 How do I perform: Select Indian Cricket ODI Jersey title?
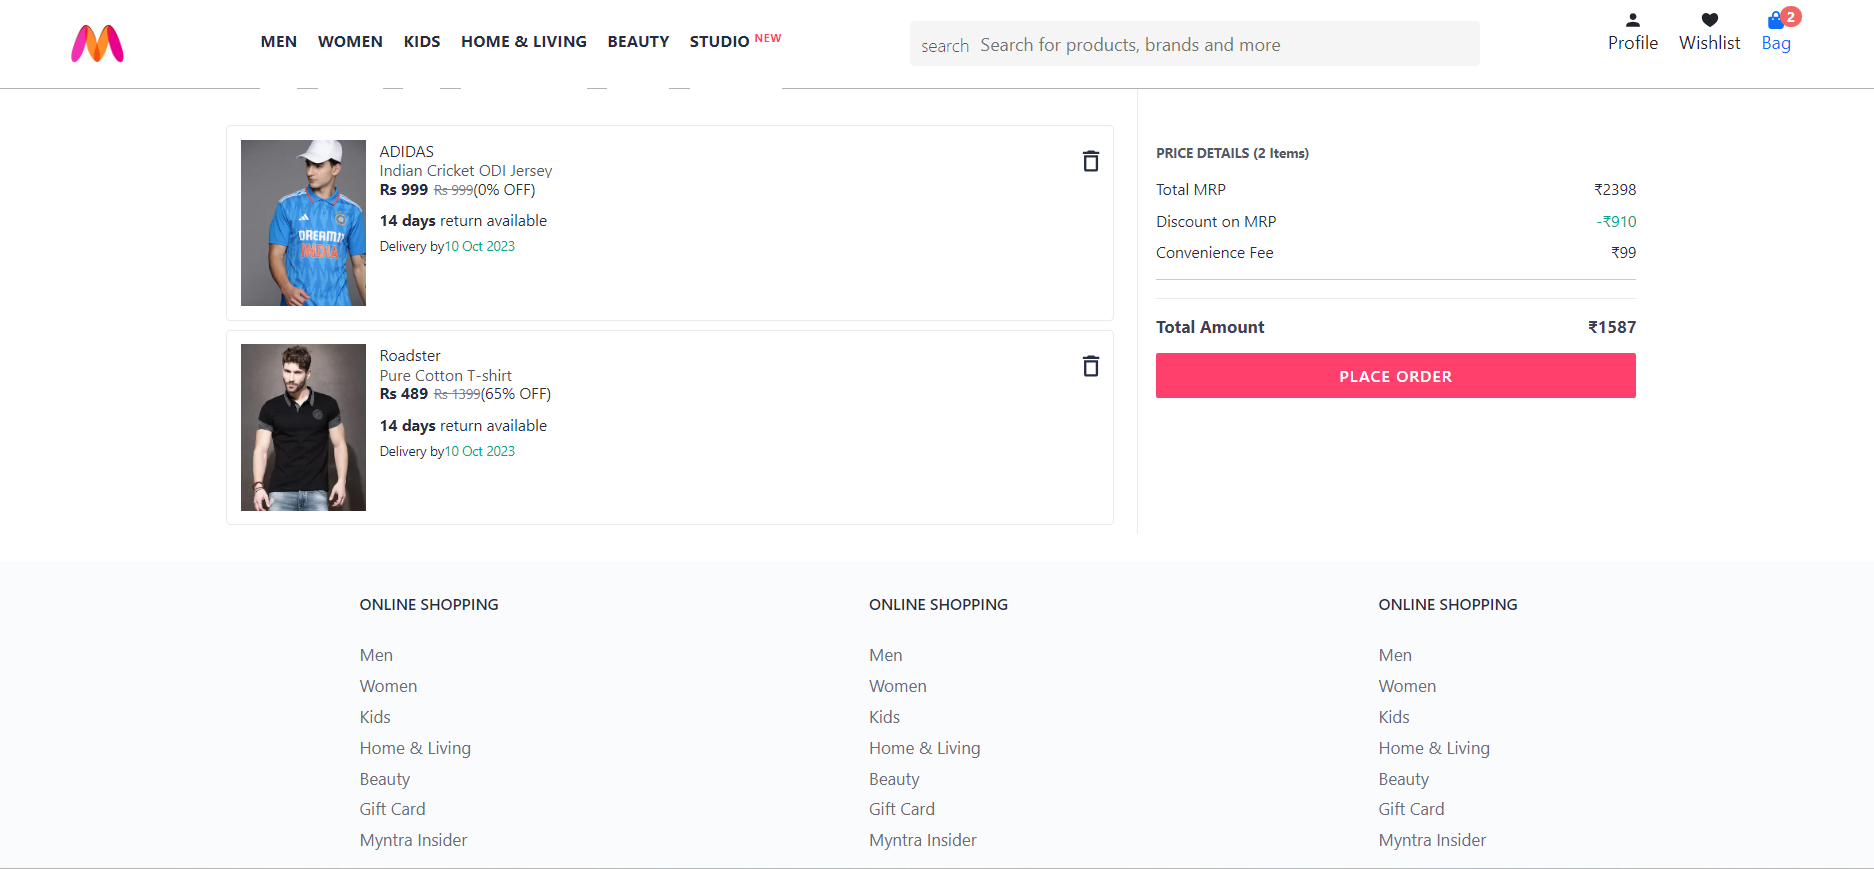click(466, 171)
